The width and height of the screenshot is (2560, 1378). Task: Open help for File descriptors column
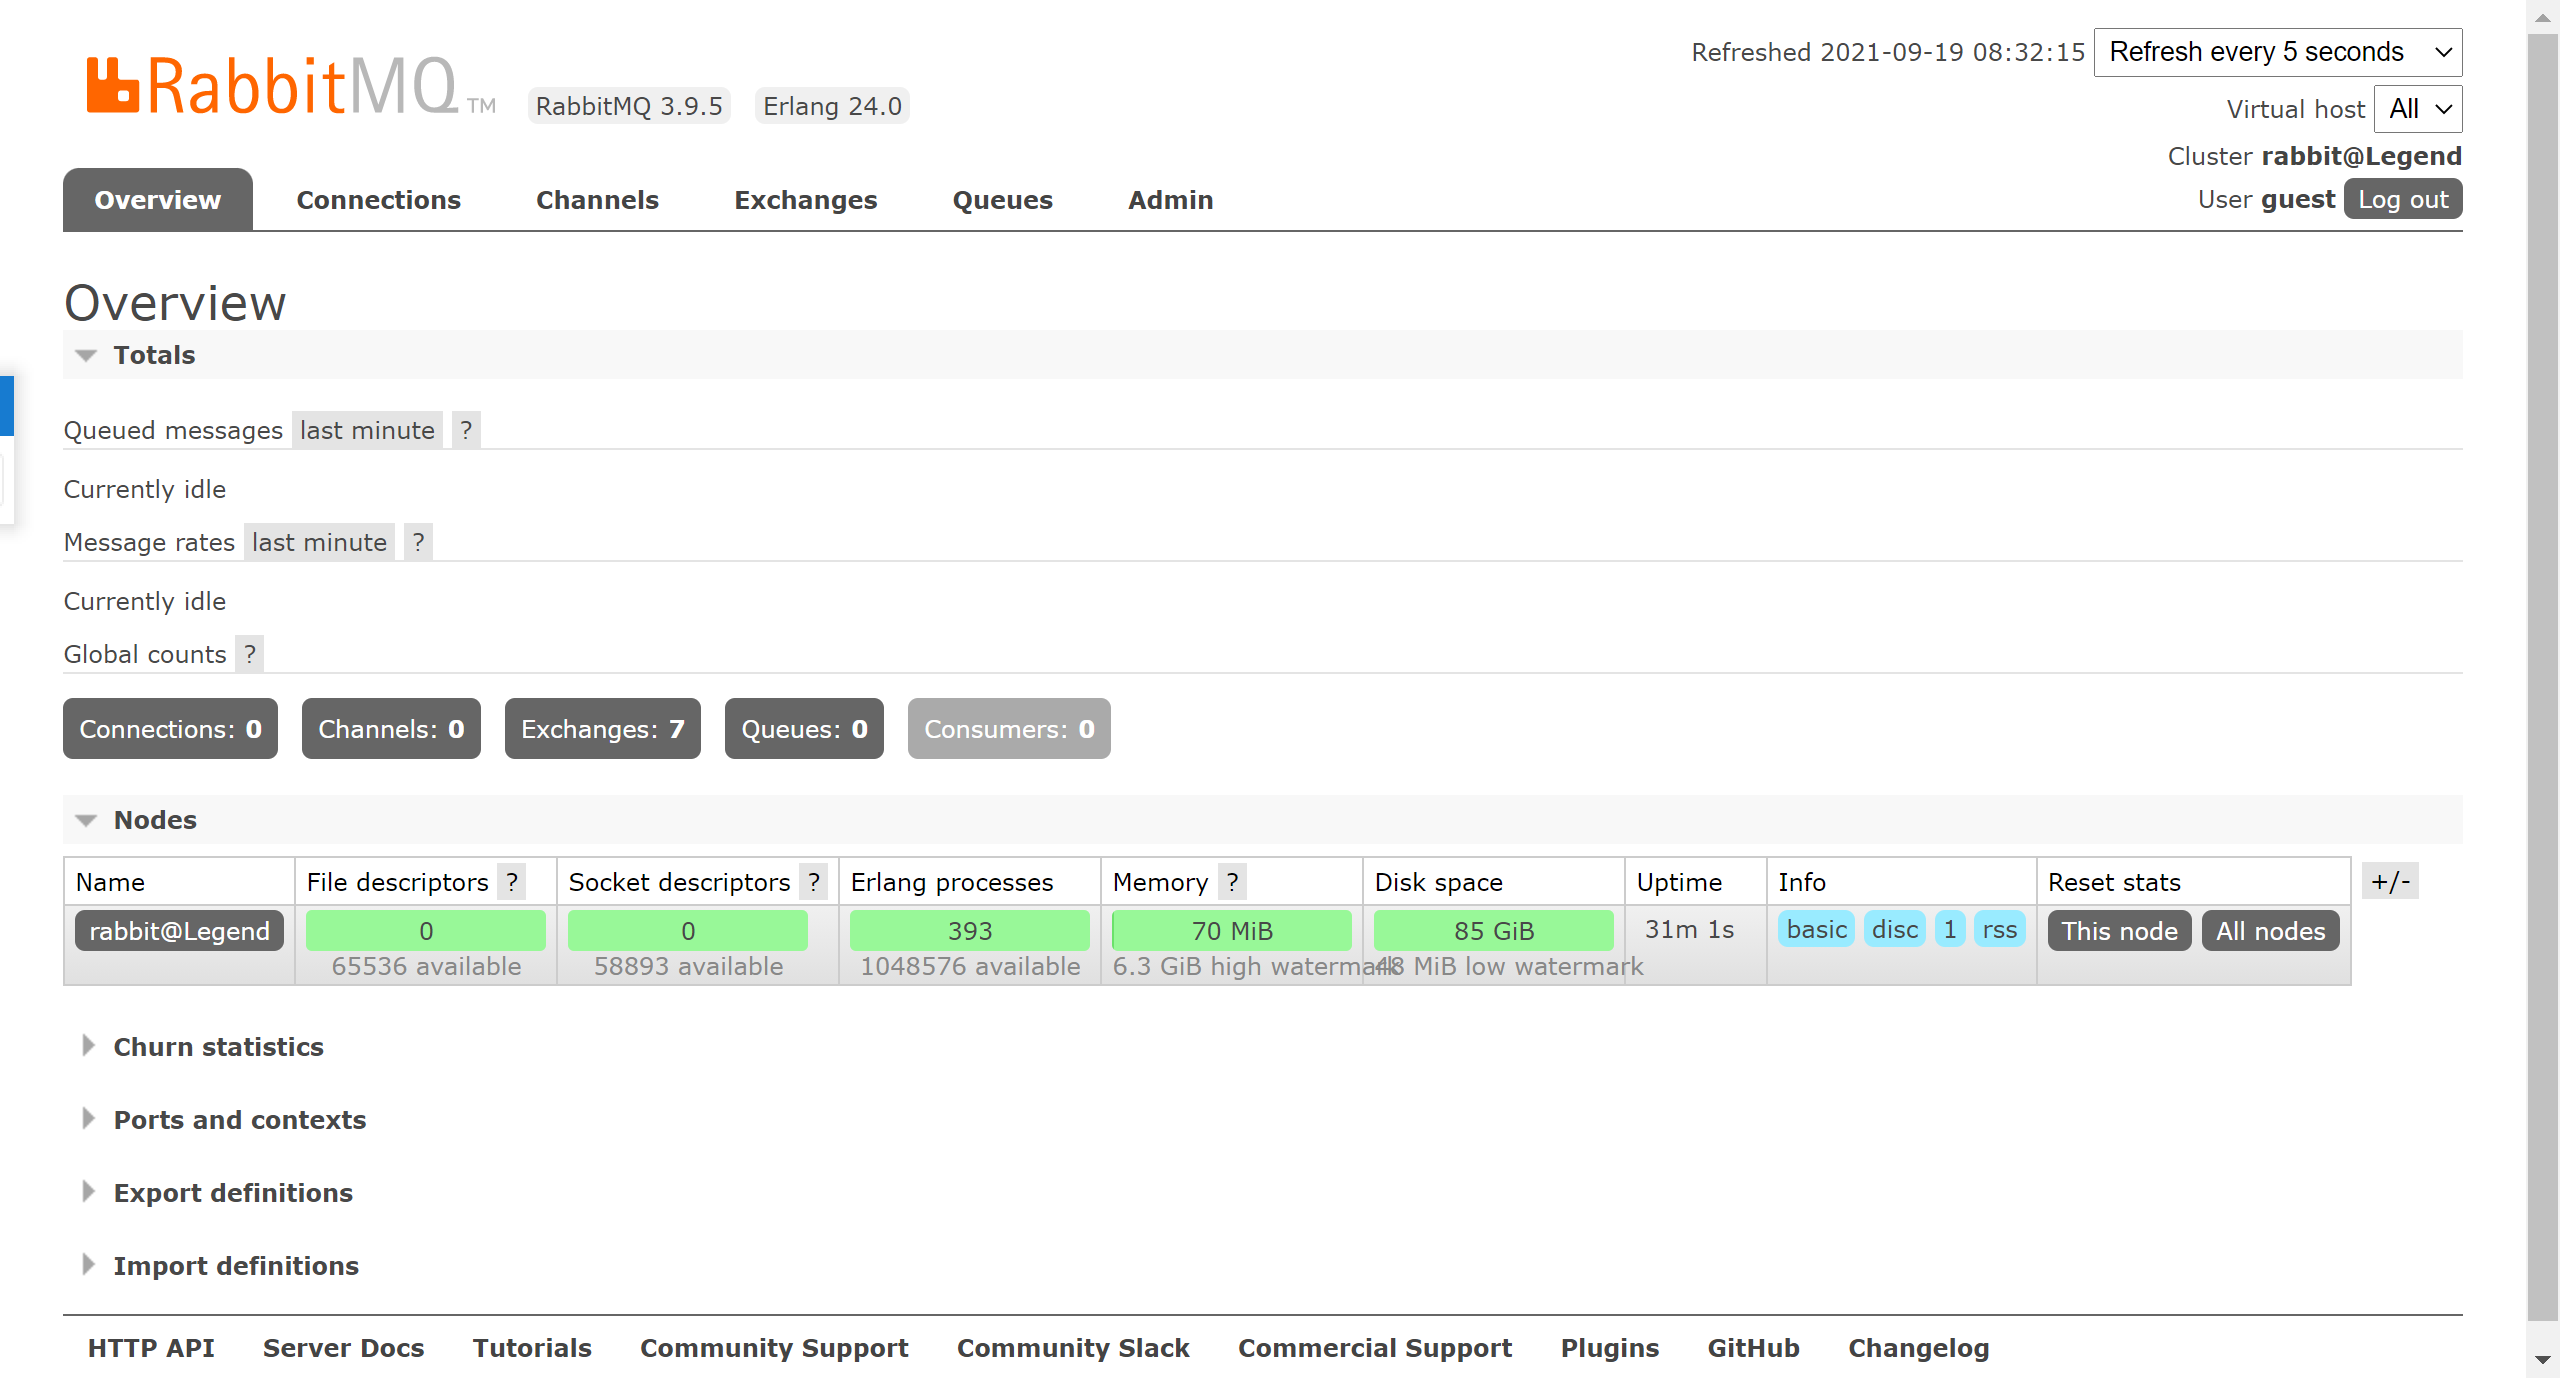click(512, 883)
